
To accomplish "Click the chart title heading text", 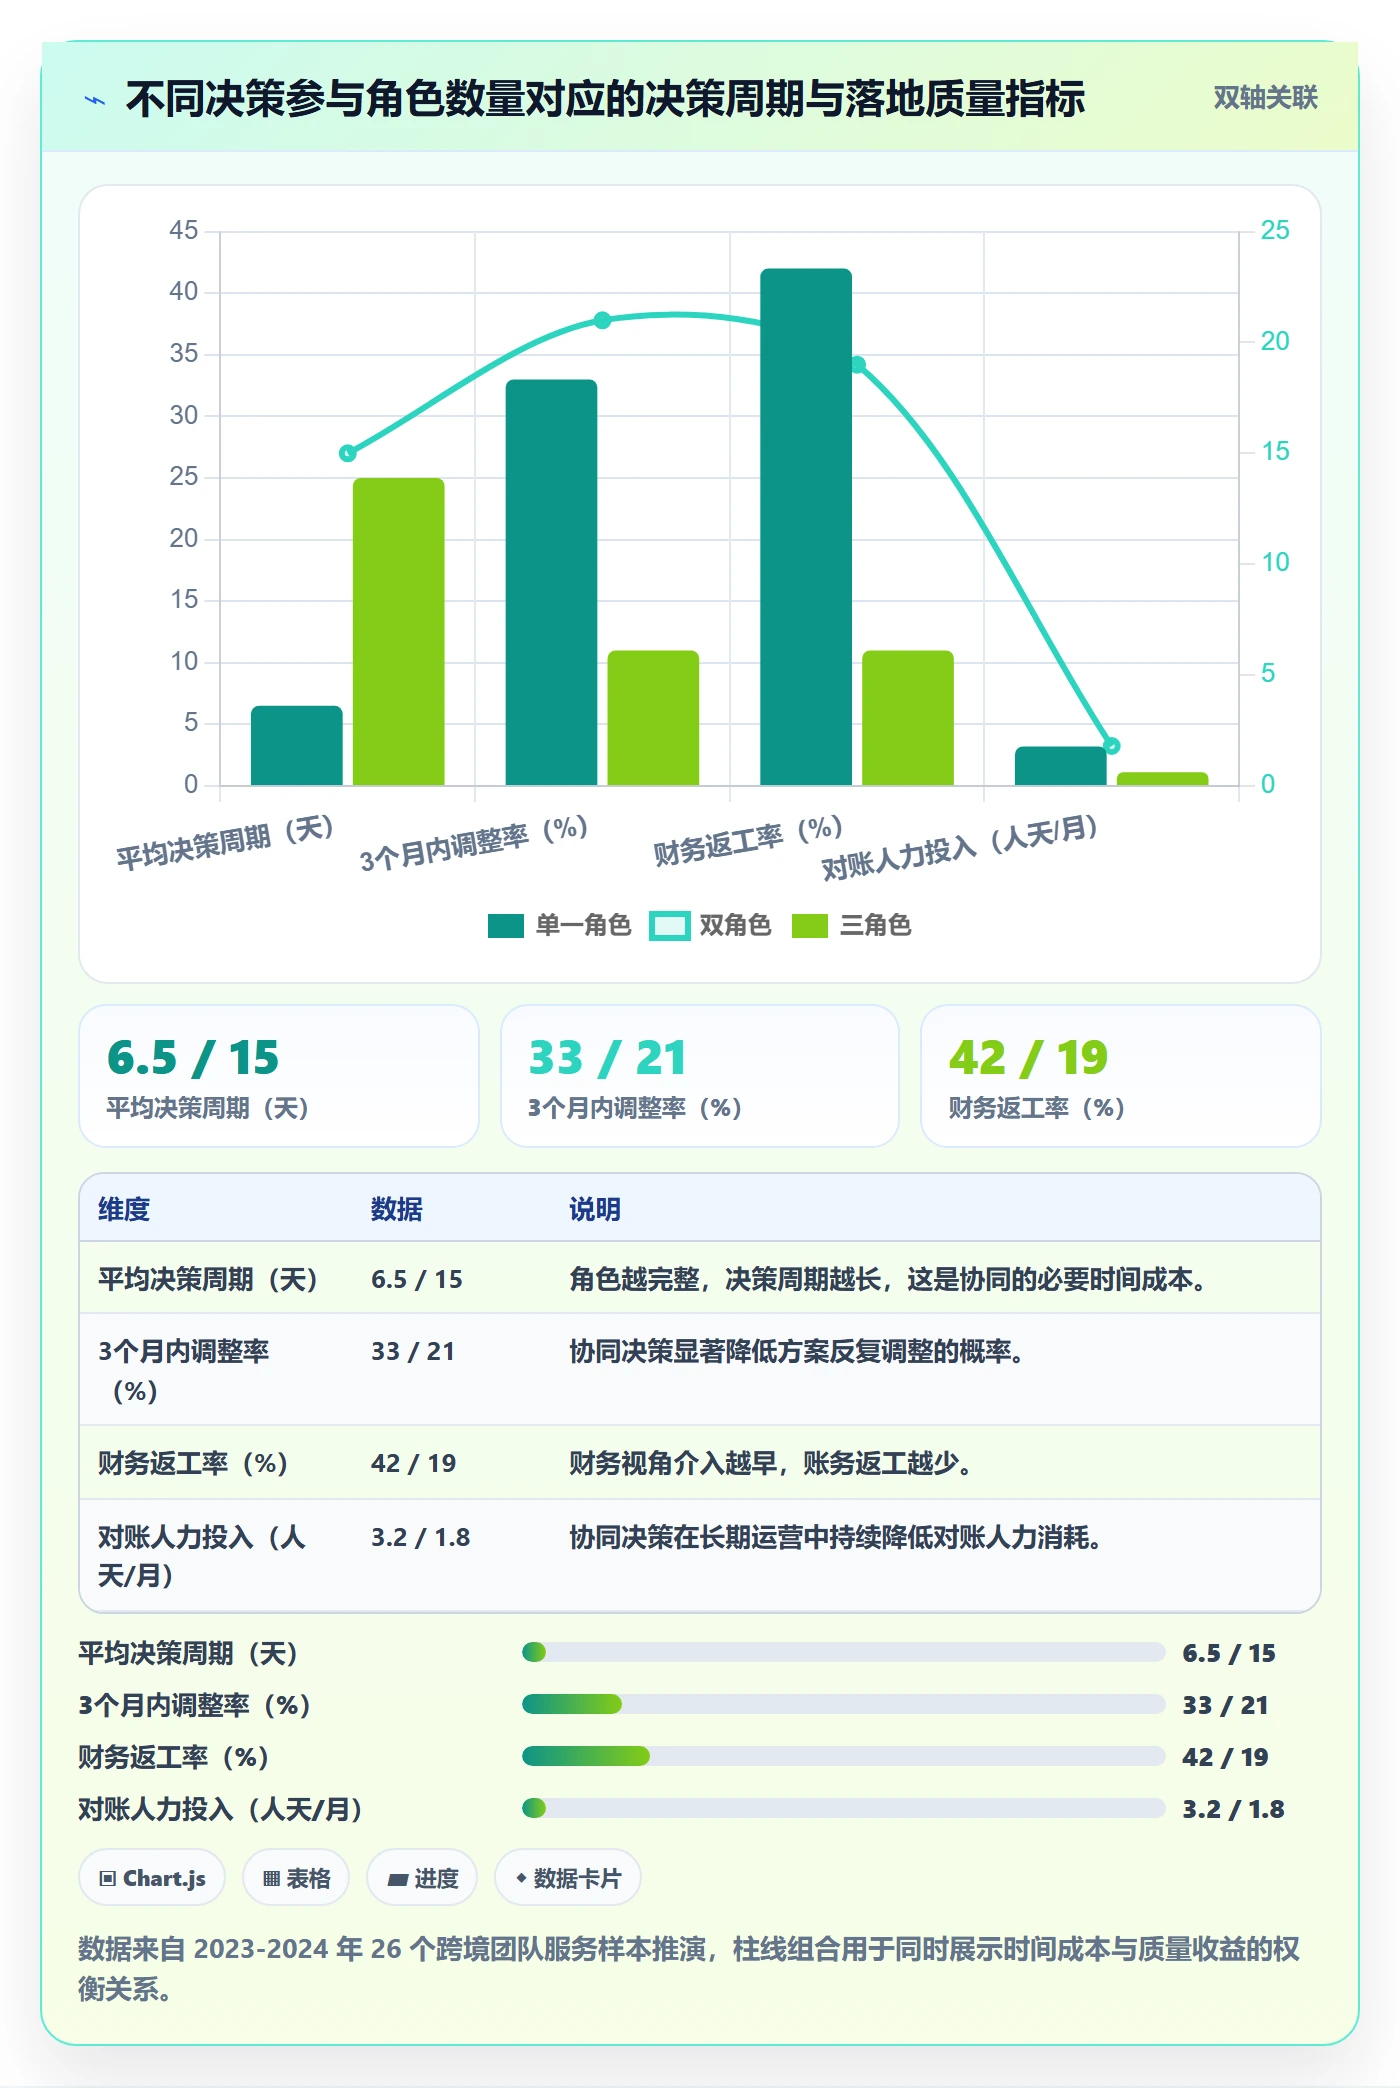I will [x=605, y=99].
